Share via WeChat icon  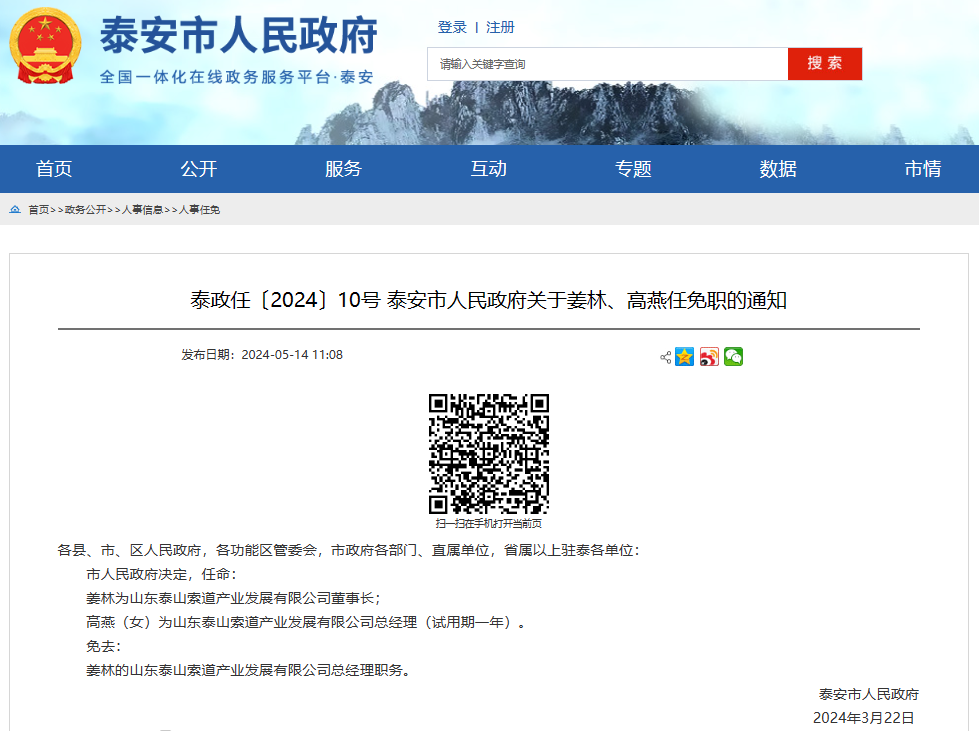click(733, 356)
